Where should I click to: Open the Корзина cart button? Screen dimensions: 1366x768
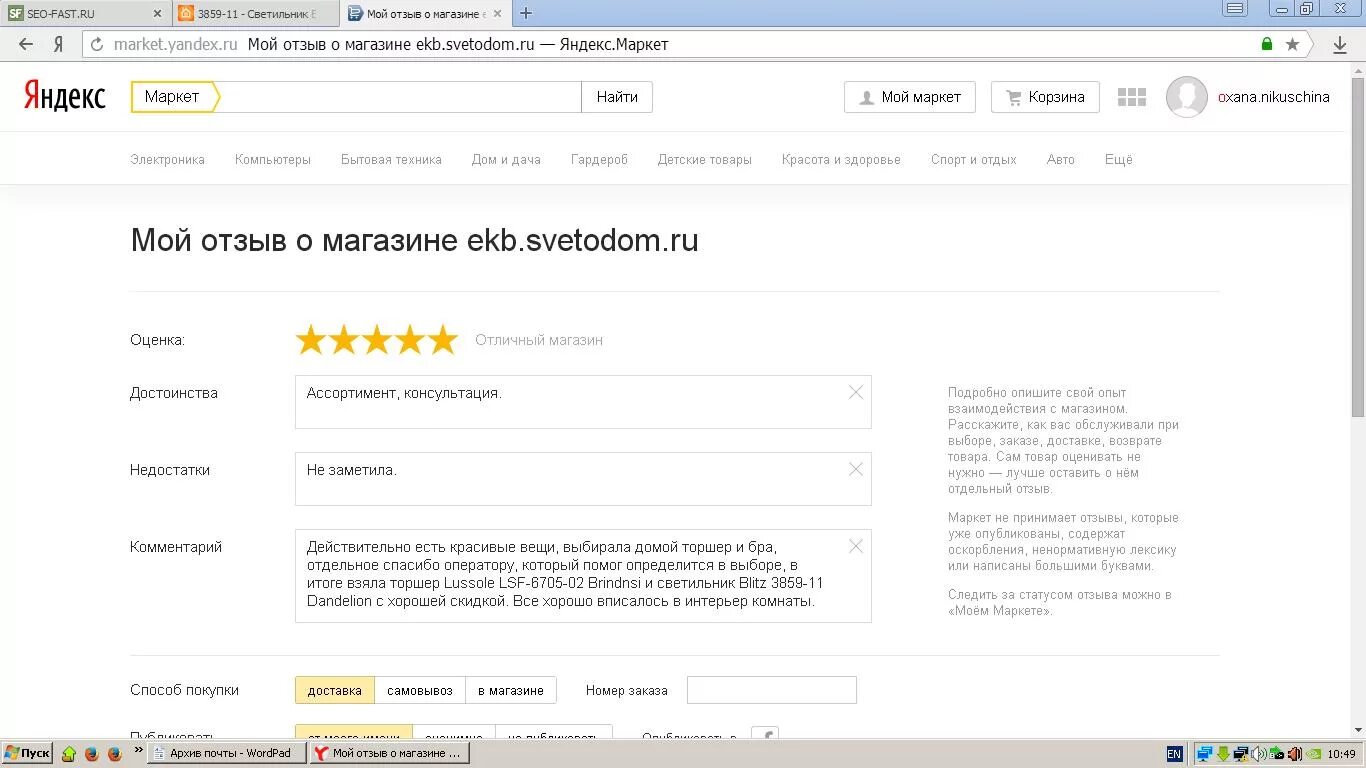tap(1045, 97)
